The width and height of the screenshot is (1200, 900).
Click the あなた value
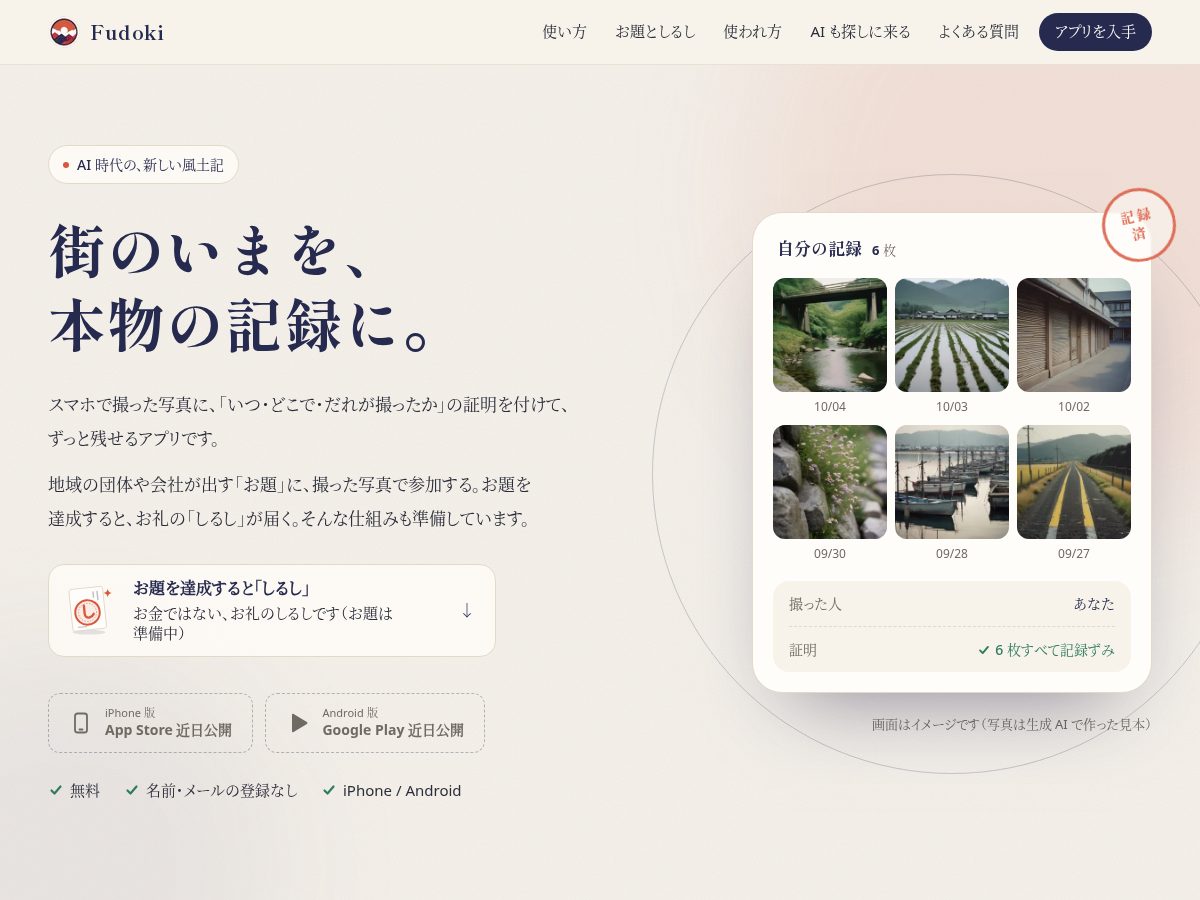(x=1094, y=604)
